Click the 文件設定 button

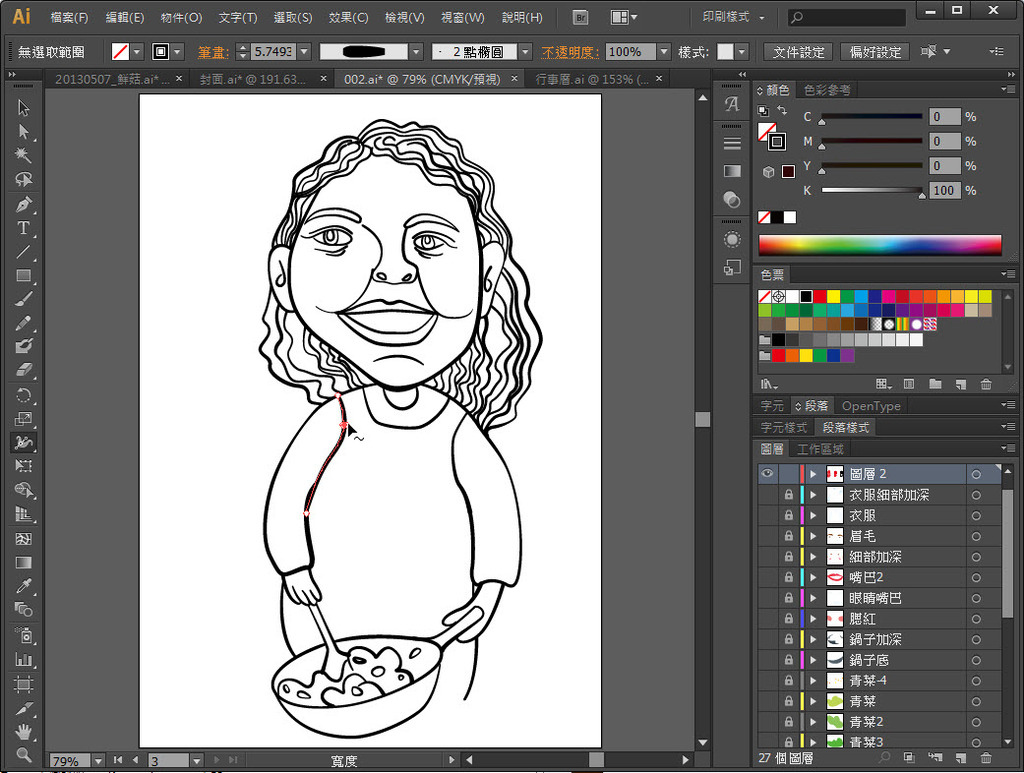[799, 52]
